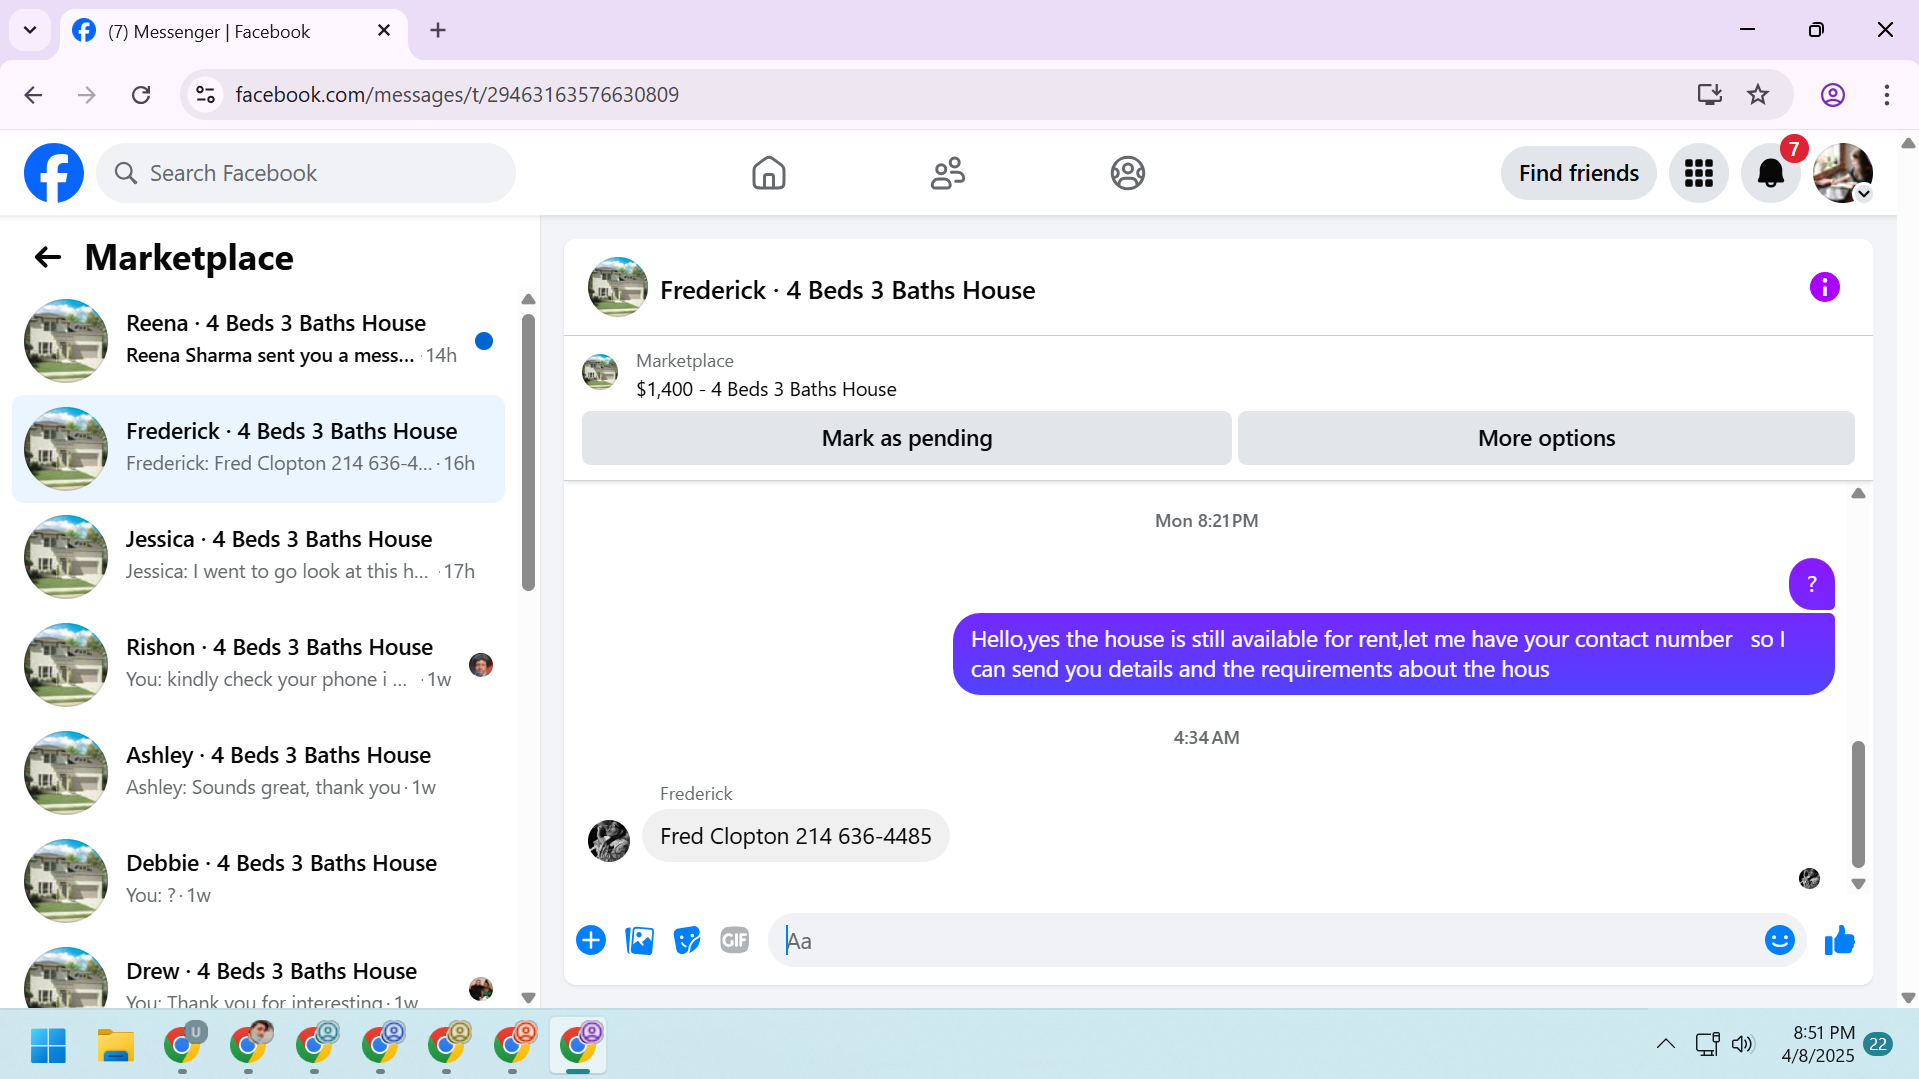Click the message input field Aa

click(x=1265, y=940)
